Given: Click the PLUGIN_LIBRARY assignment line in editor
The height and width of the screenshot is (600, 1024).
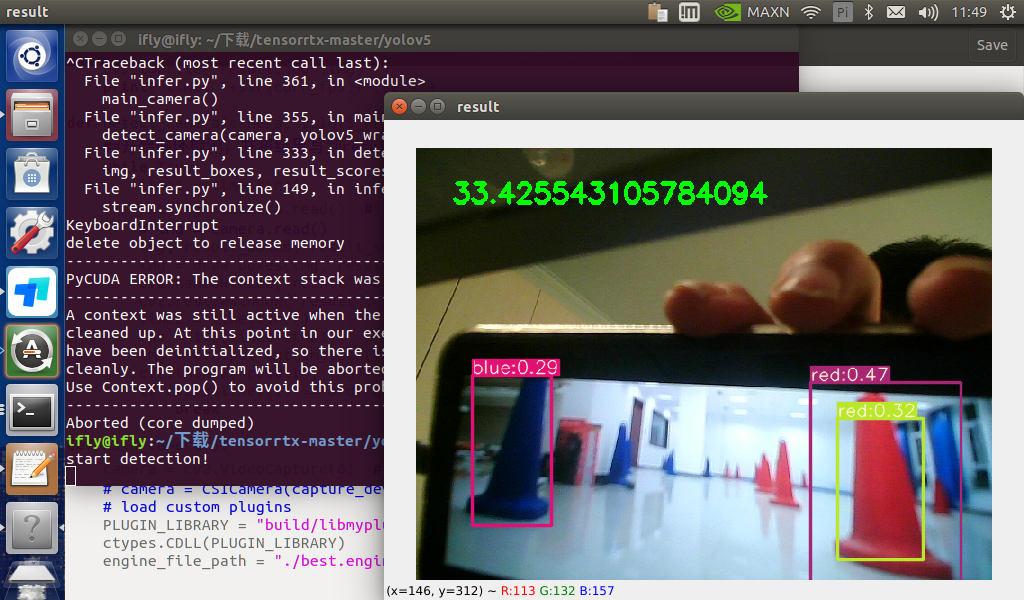Looking at the screenshot, I should (243, 526).
